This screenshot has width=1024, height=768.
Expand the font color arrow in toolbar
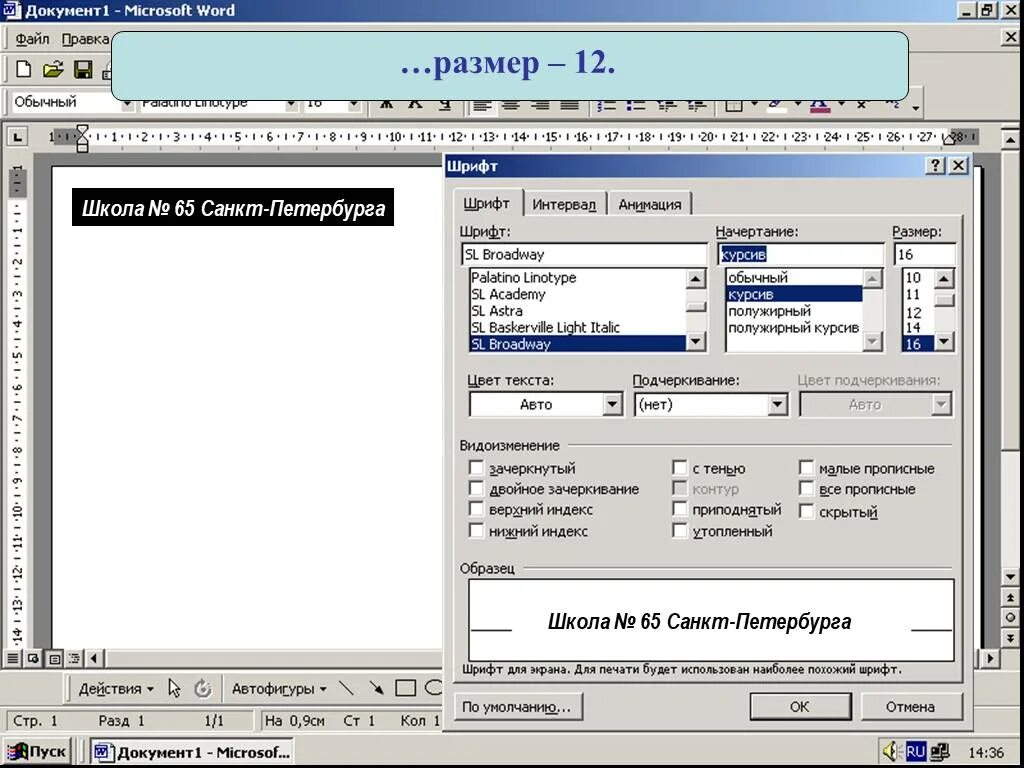coord(841,103)
